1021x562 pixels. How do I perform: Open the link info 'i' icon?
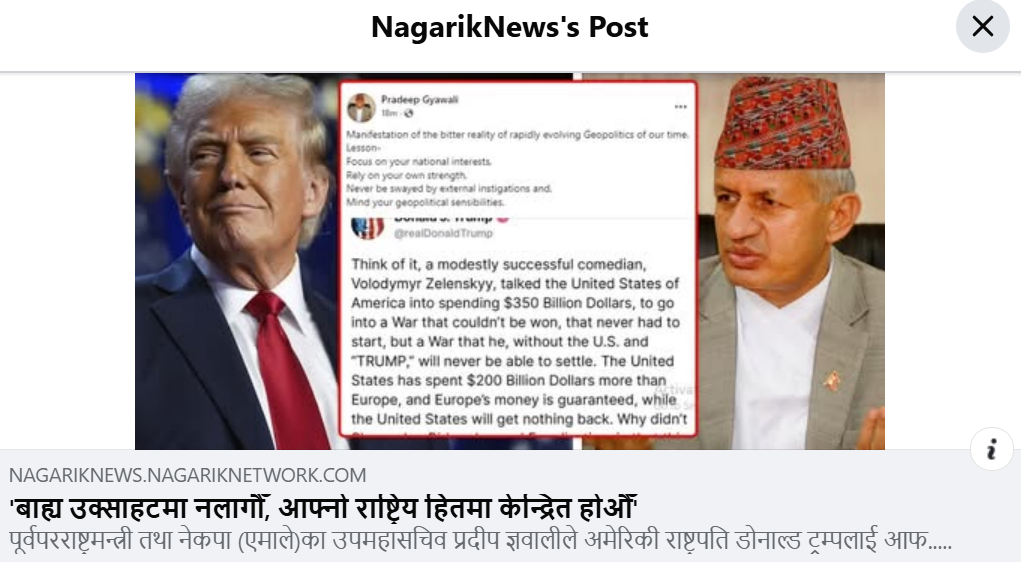pos(992,449)
